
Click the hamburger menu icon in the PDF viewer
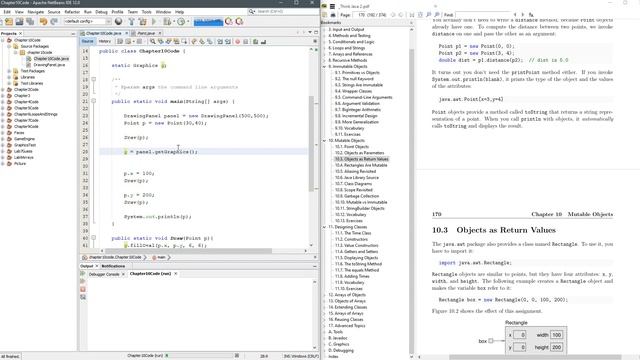(x=332, y=6)
